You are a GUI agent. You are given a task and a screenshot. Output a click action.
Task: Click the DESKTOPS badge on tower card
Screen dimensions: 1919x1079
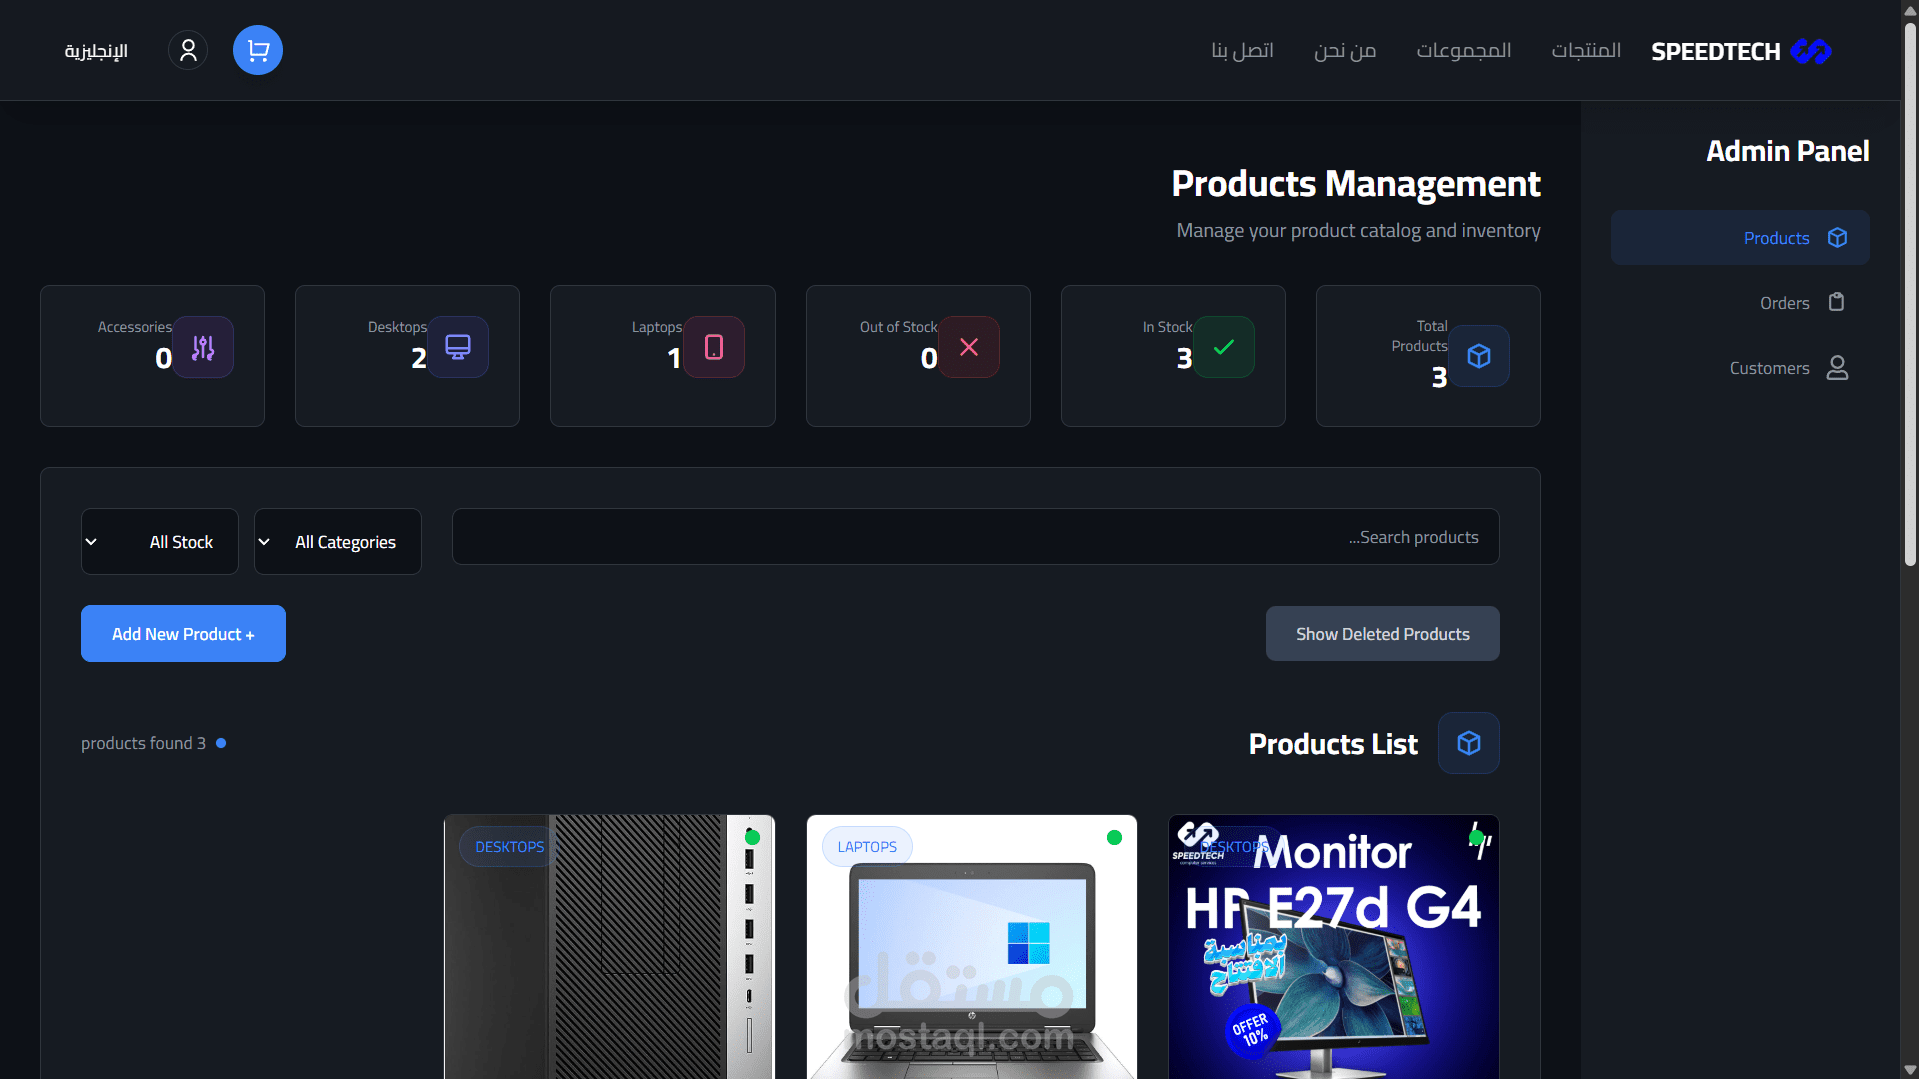pyautogui.click(x=509, y=847)
